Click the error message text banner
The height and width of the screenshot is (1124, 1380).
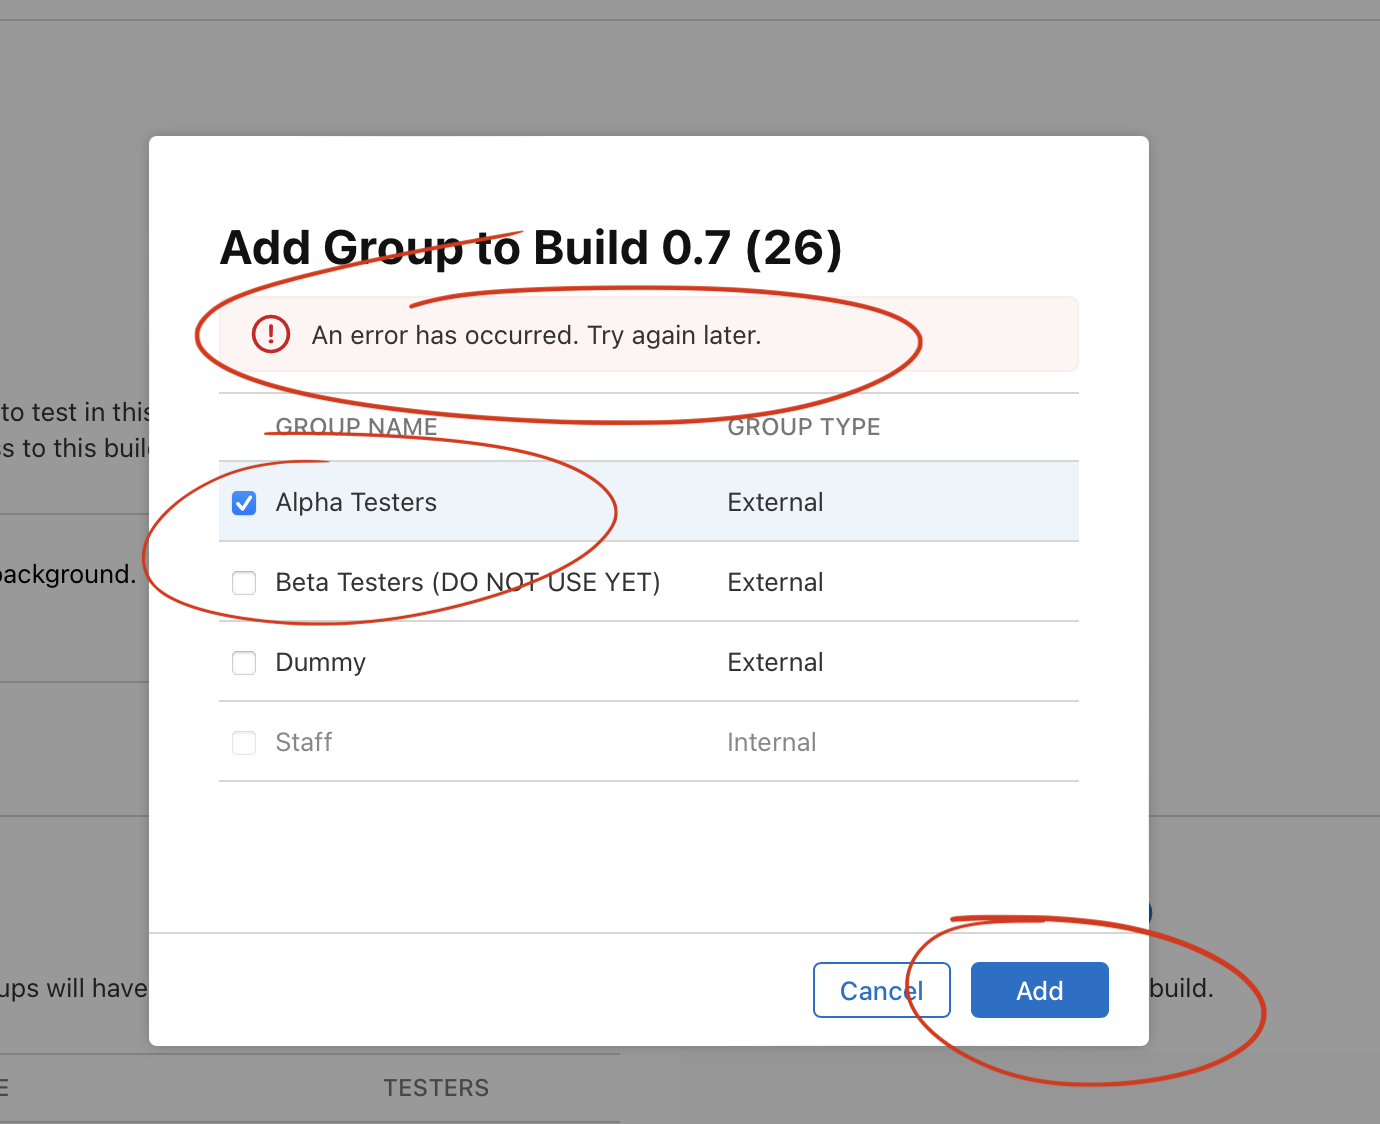pyautogui.click(x=536, y=335)
